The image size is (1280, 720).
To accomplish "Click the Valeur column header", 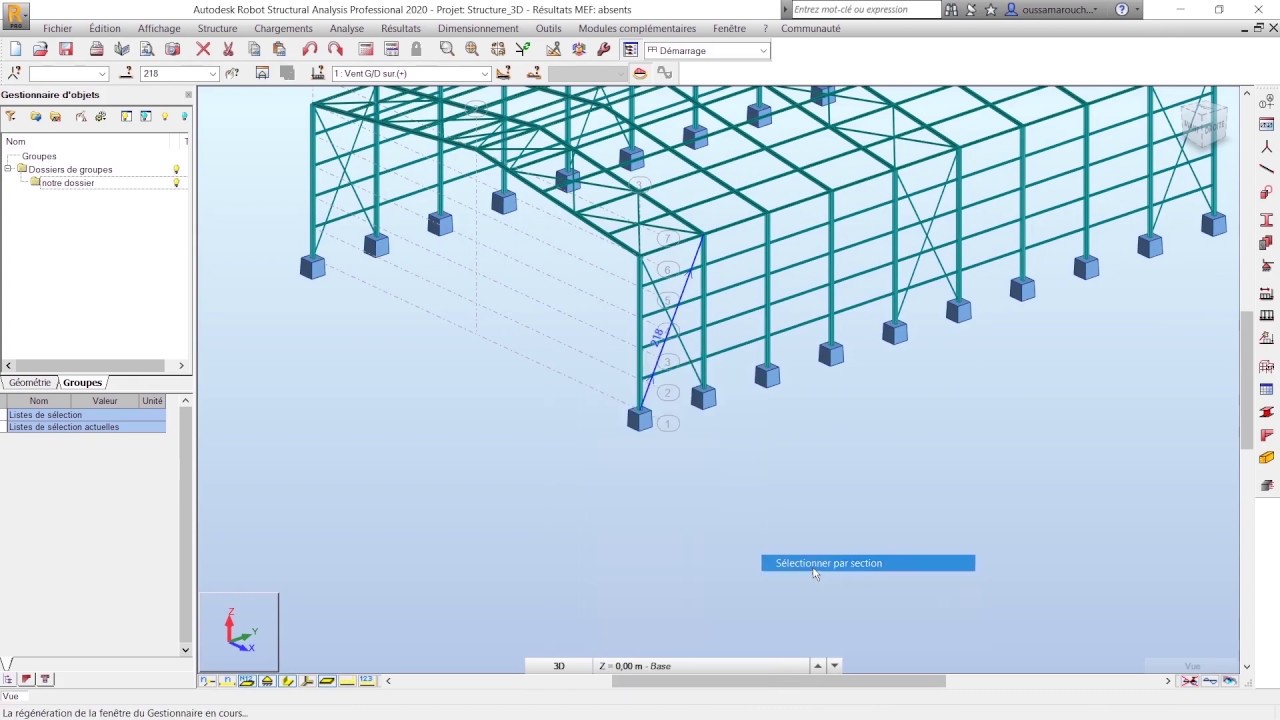I will [105, 401].
